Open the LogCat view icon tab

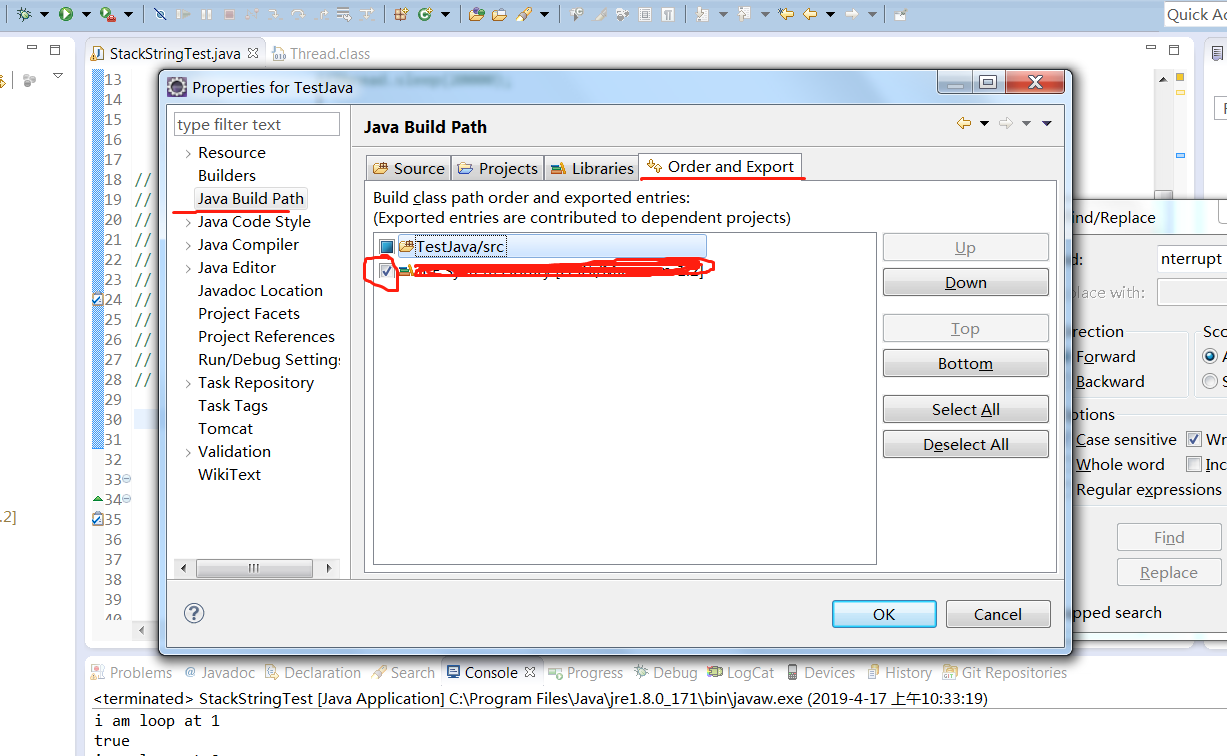click(740, 673)
